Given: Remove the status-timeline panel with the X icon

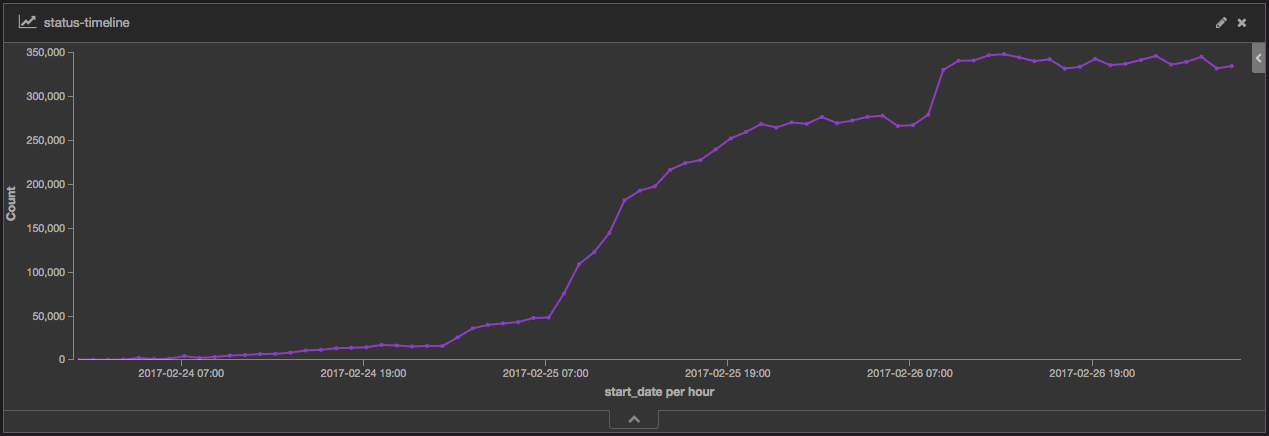Looking at the screenshot, I should click(1242, 22).
